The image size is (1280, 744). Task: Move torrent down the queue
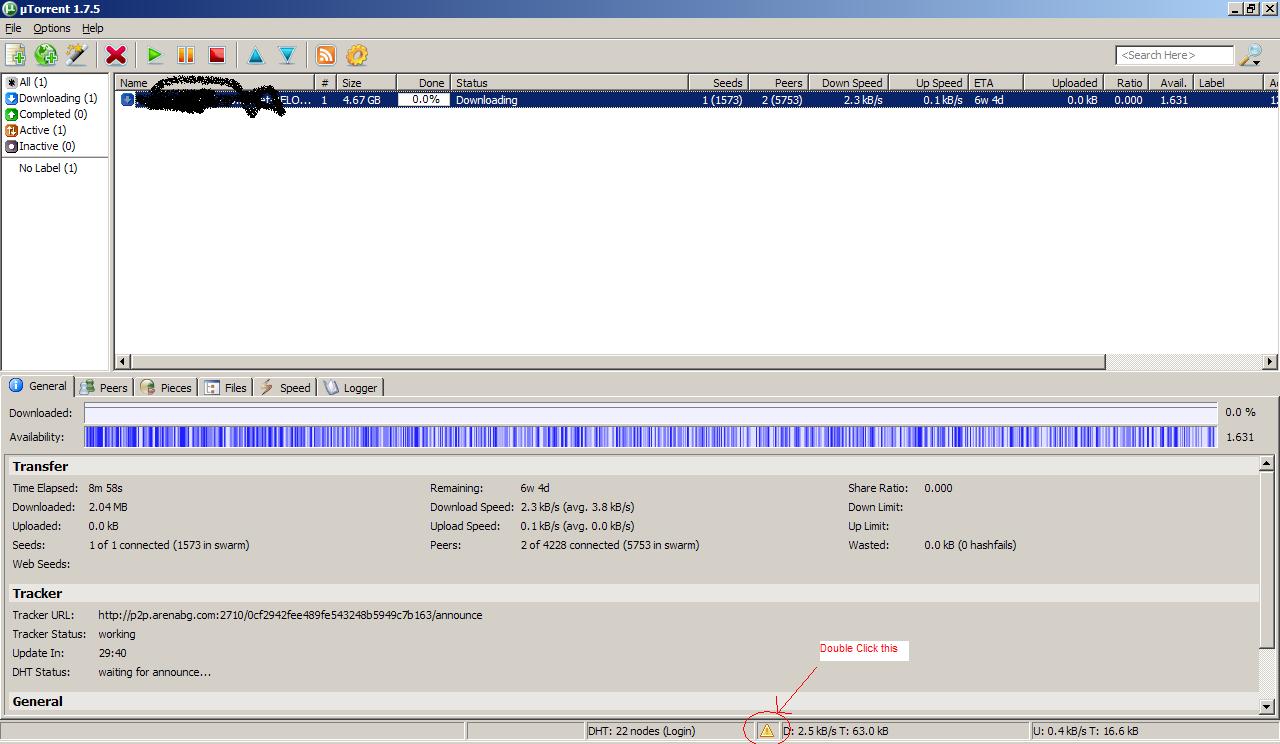pos(287,55)
